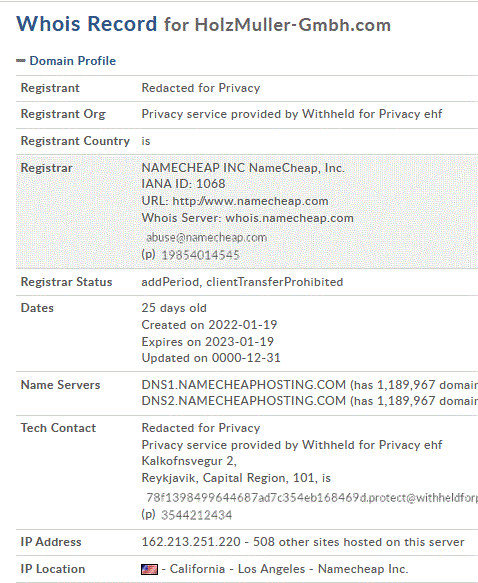Click the US flag icon in IP Location
Image resolution: width=478 pixels, height=583 pixels.
click(x=149, y=569)
